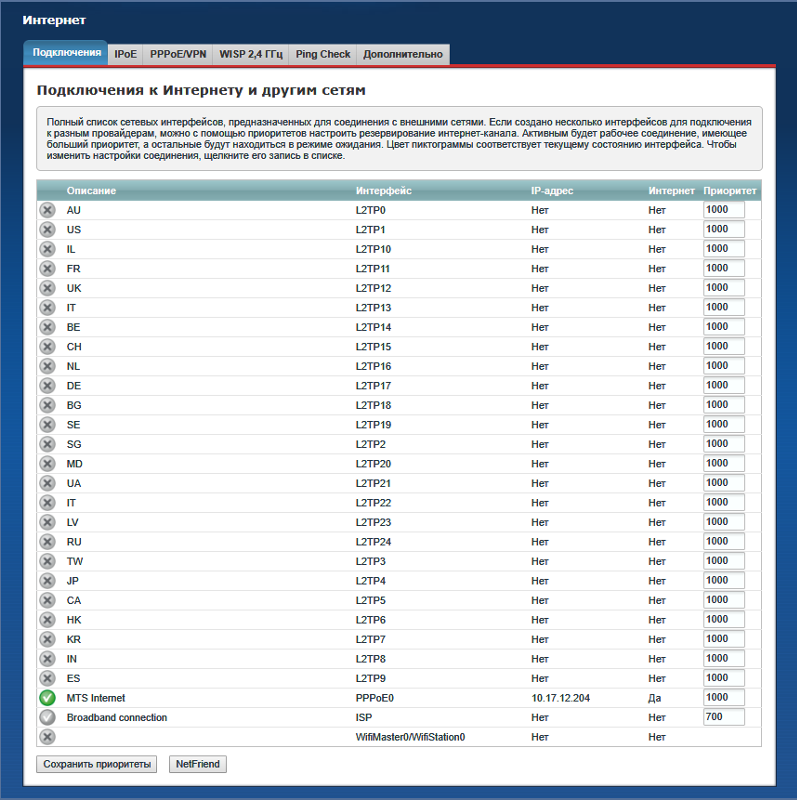Click the status icon of RU connection
The image size is (797, 800).
tap(47, 542)
